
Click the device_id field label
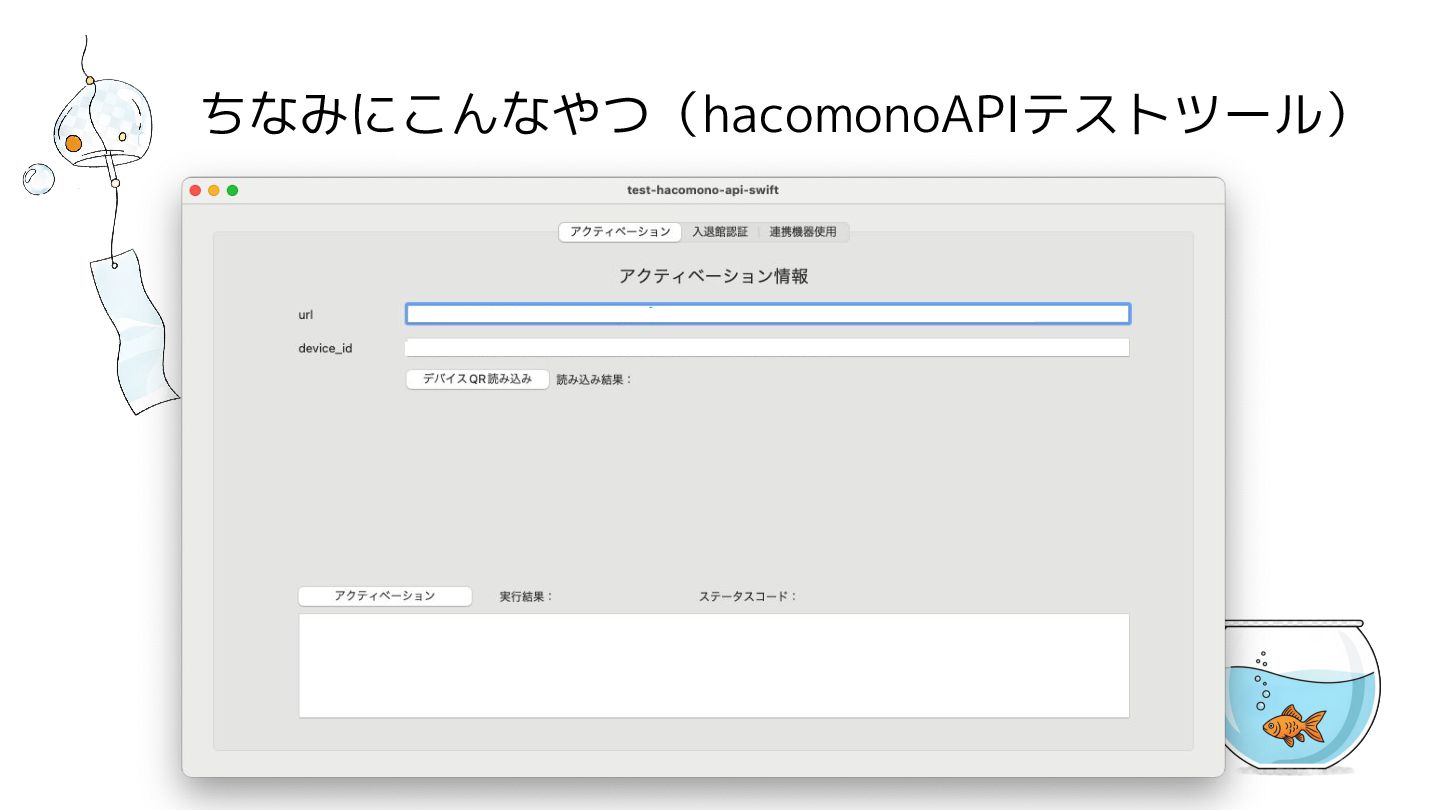(x=325, y=348)
